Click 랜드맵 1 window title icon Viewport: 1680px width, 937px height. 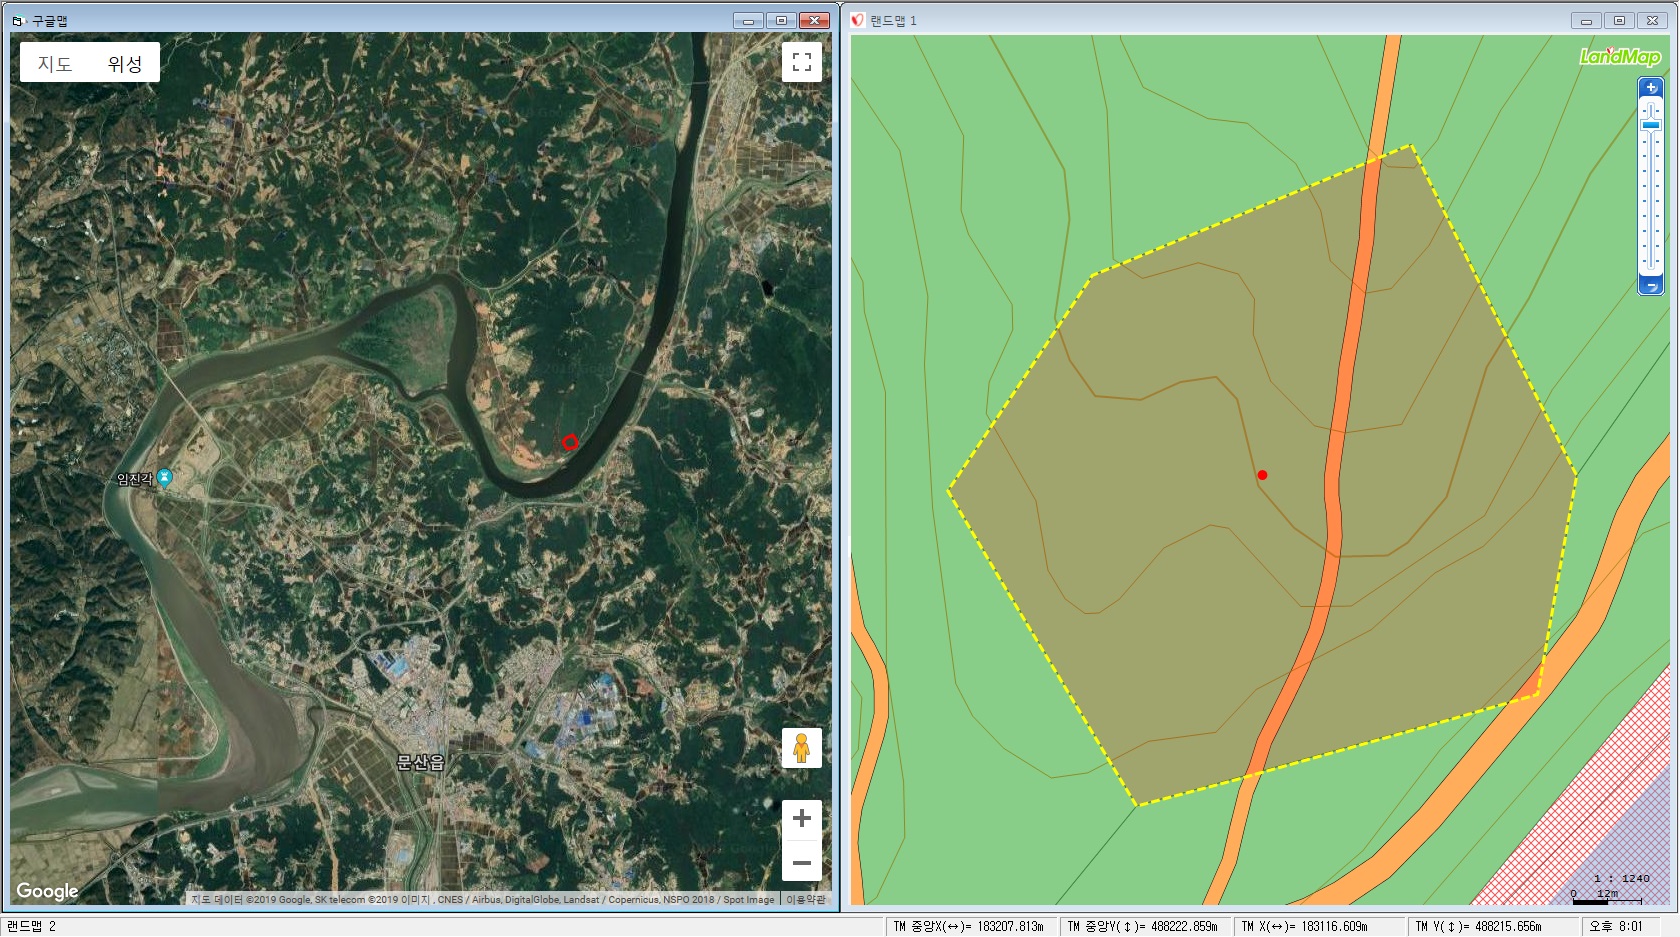858,20
